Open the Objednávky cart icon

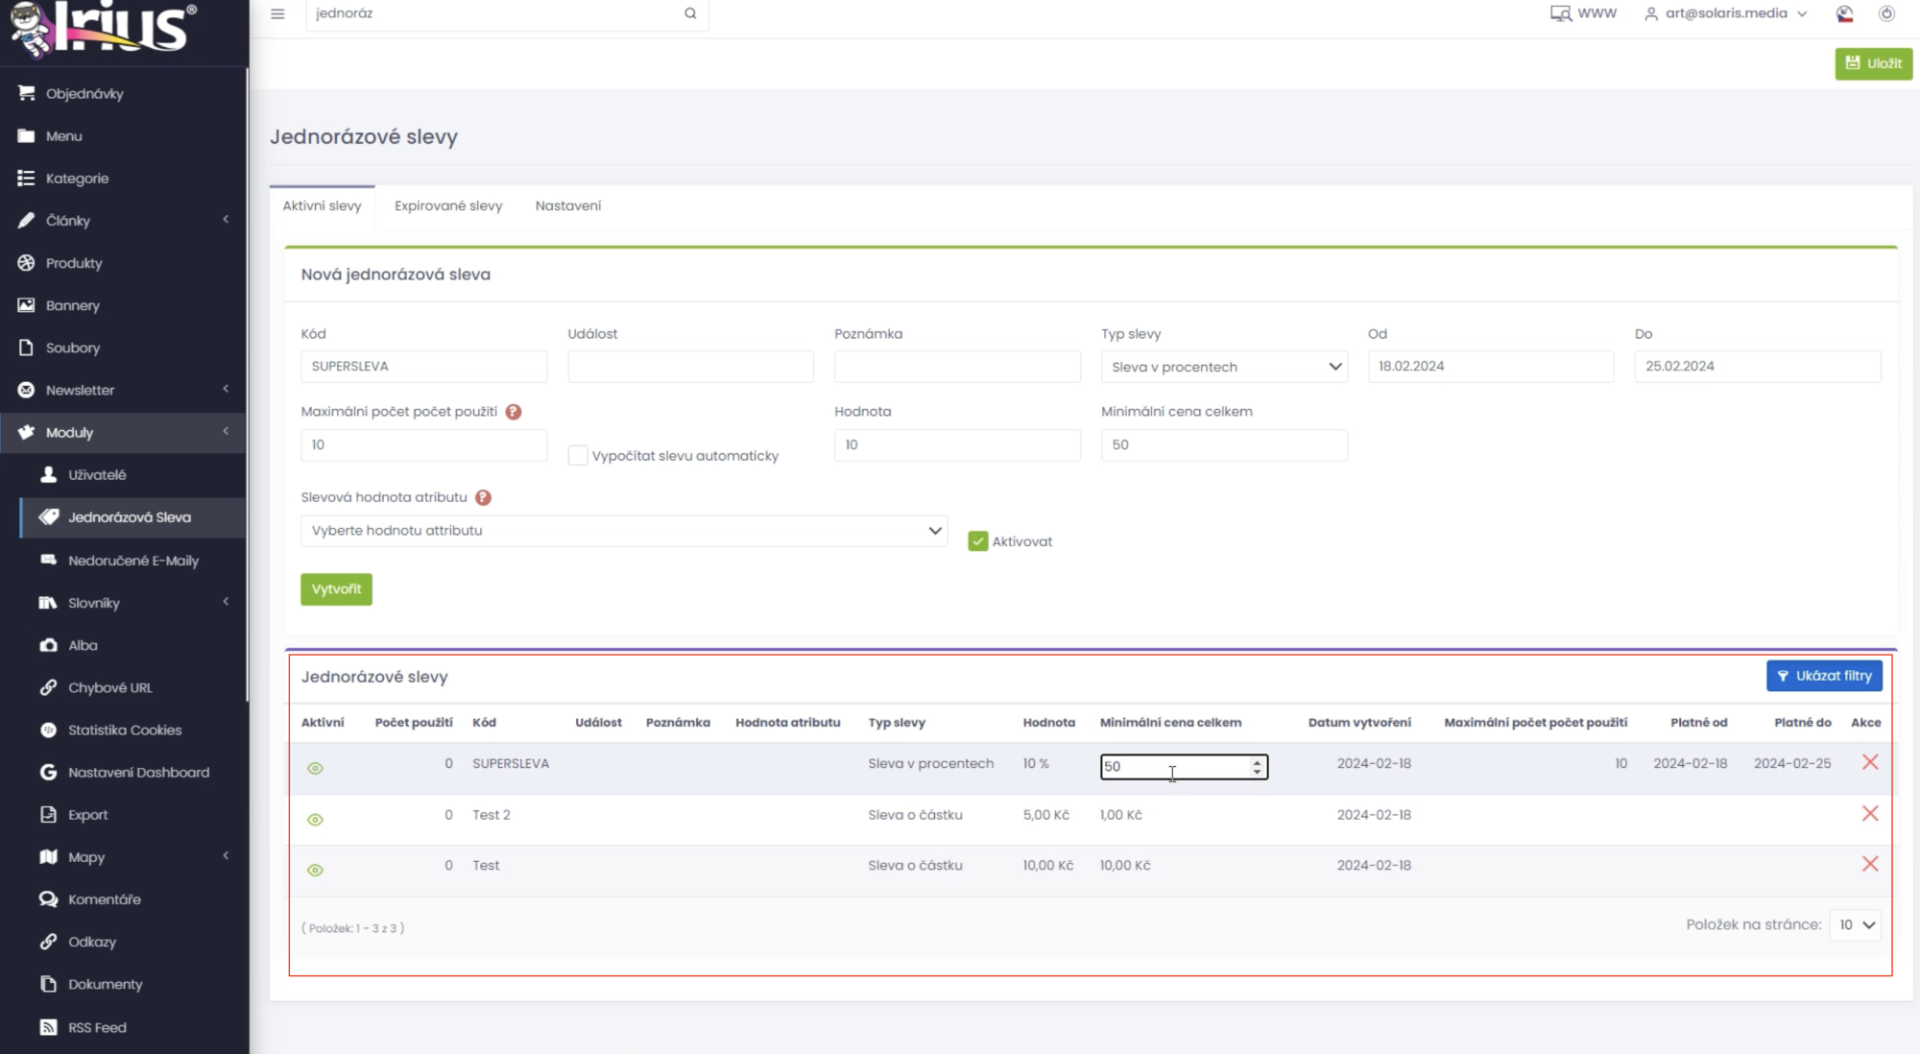click(26, 93)
